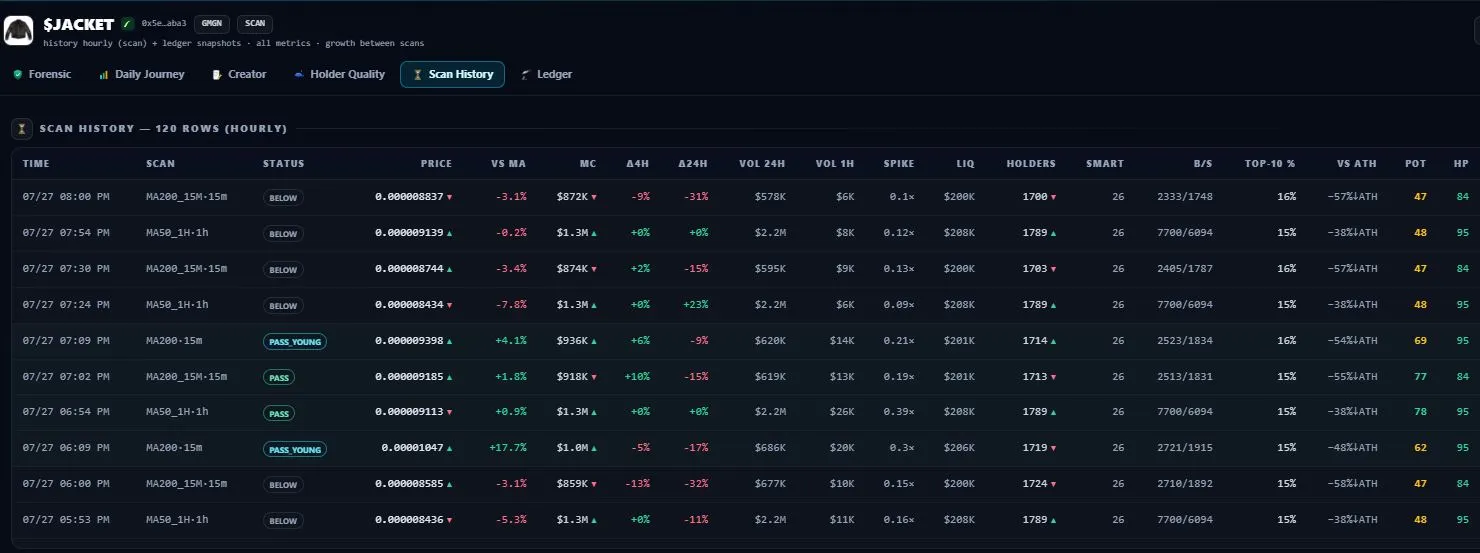Open the GMGN link button
The image size is (1480, 553).
211,23
